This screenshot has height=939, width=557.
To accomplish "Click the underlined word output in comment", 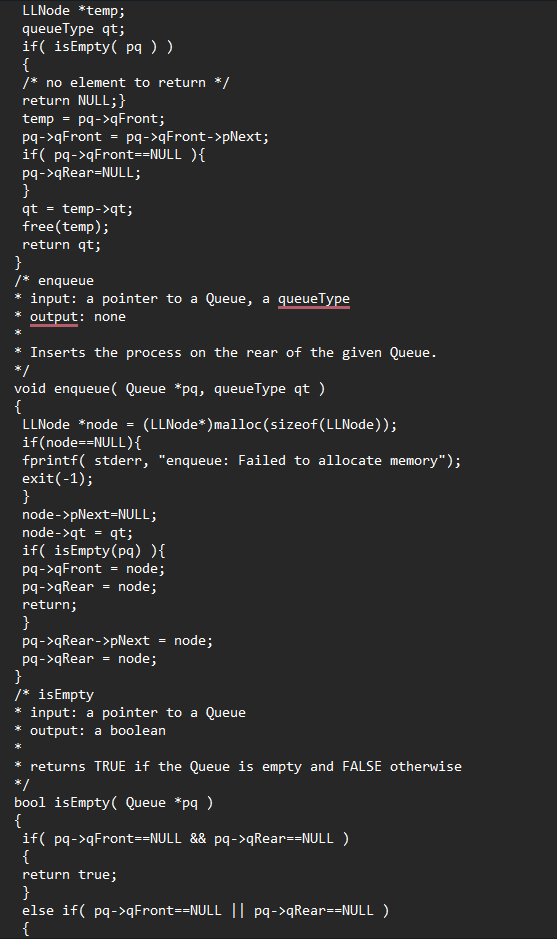I will (x=54, y=317).
